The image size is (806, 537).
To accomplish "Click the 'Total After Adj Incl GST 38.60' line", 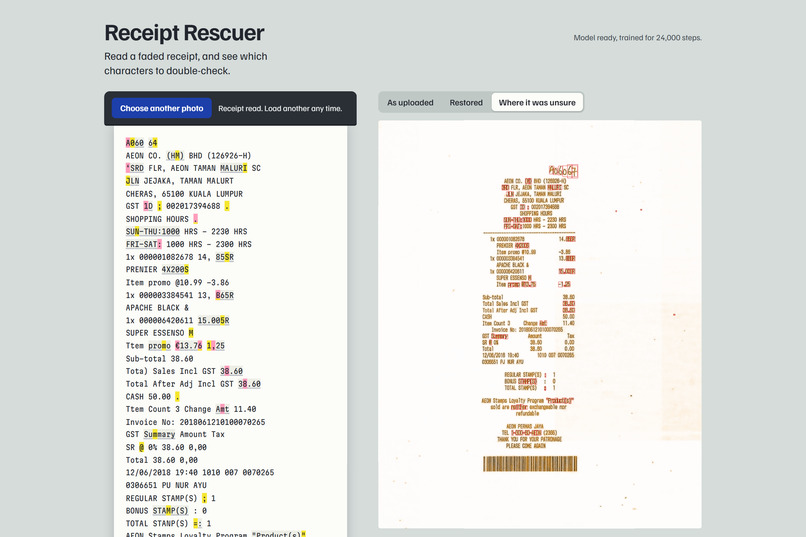I will [193, 384].
